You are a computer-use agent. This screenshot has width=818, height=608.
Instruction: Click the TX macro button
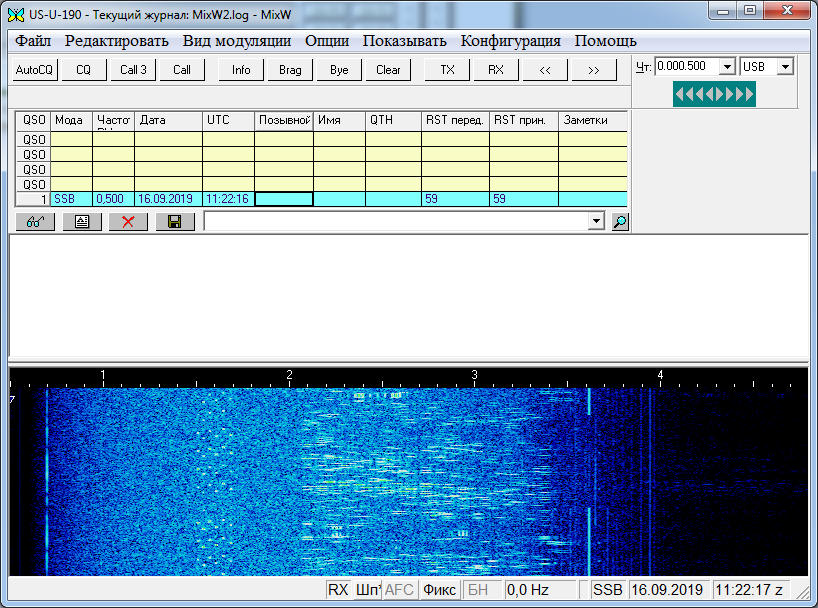tap(447, 70)
